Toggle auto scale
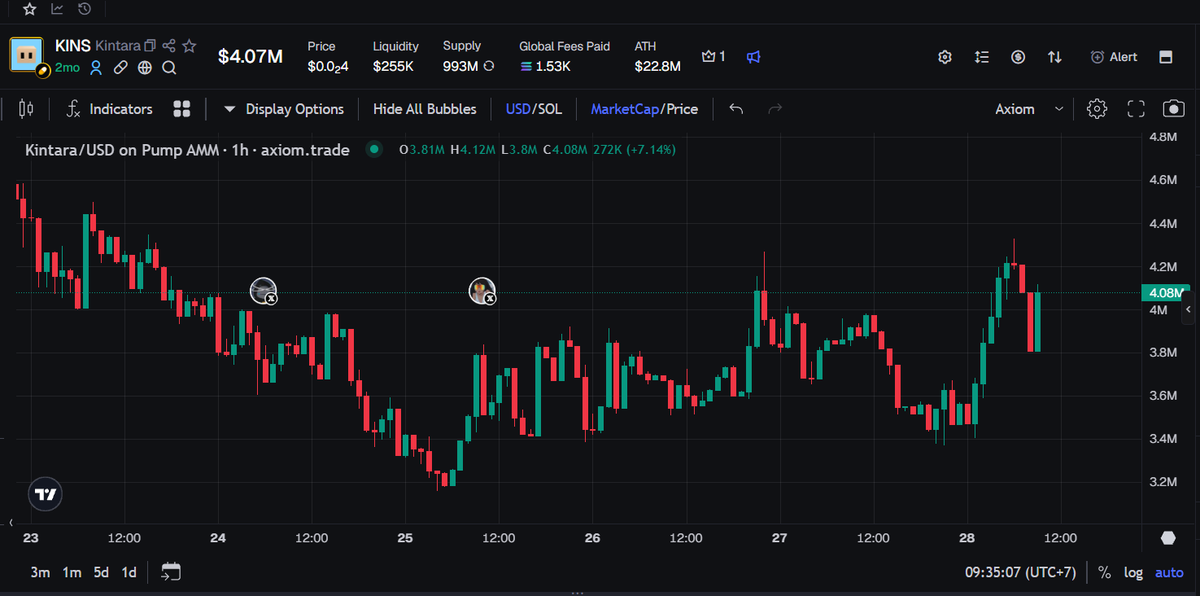This screenshot has height=596, width=1200. [1169, 573]
